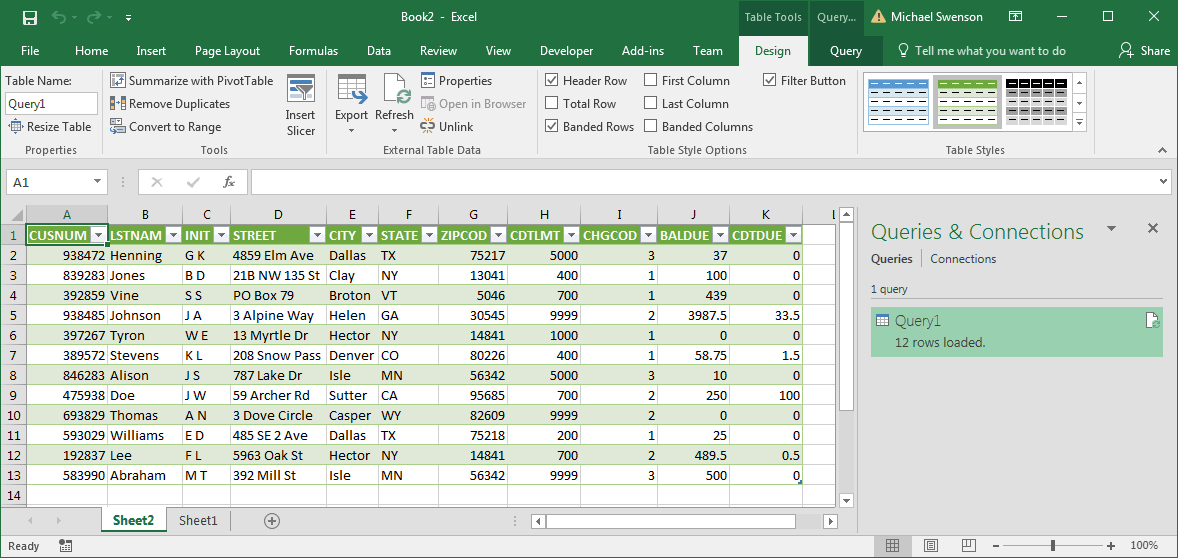1178x558 pixels.
Task: Select Convert to Range
Action: pyautogui.click(x=166, y=127)
